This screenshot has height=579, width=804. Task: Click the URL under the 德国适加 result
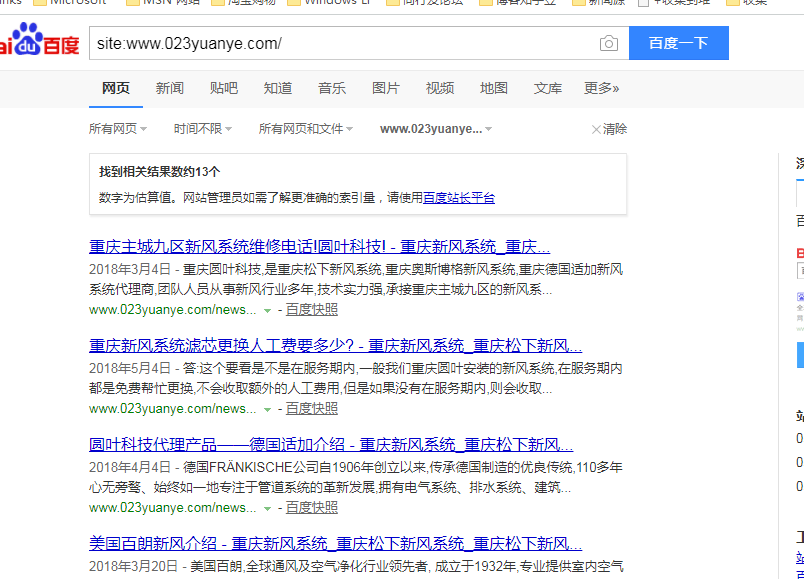tap(172, 508)
